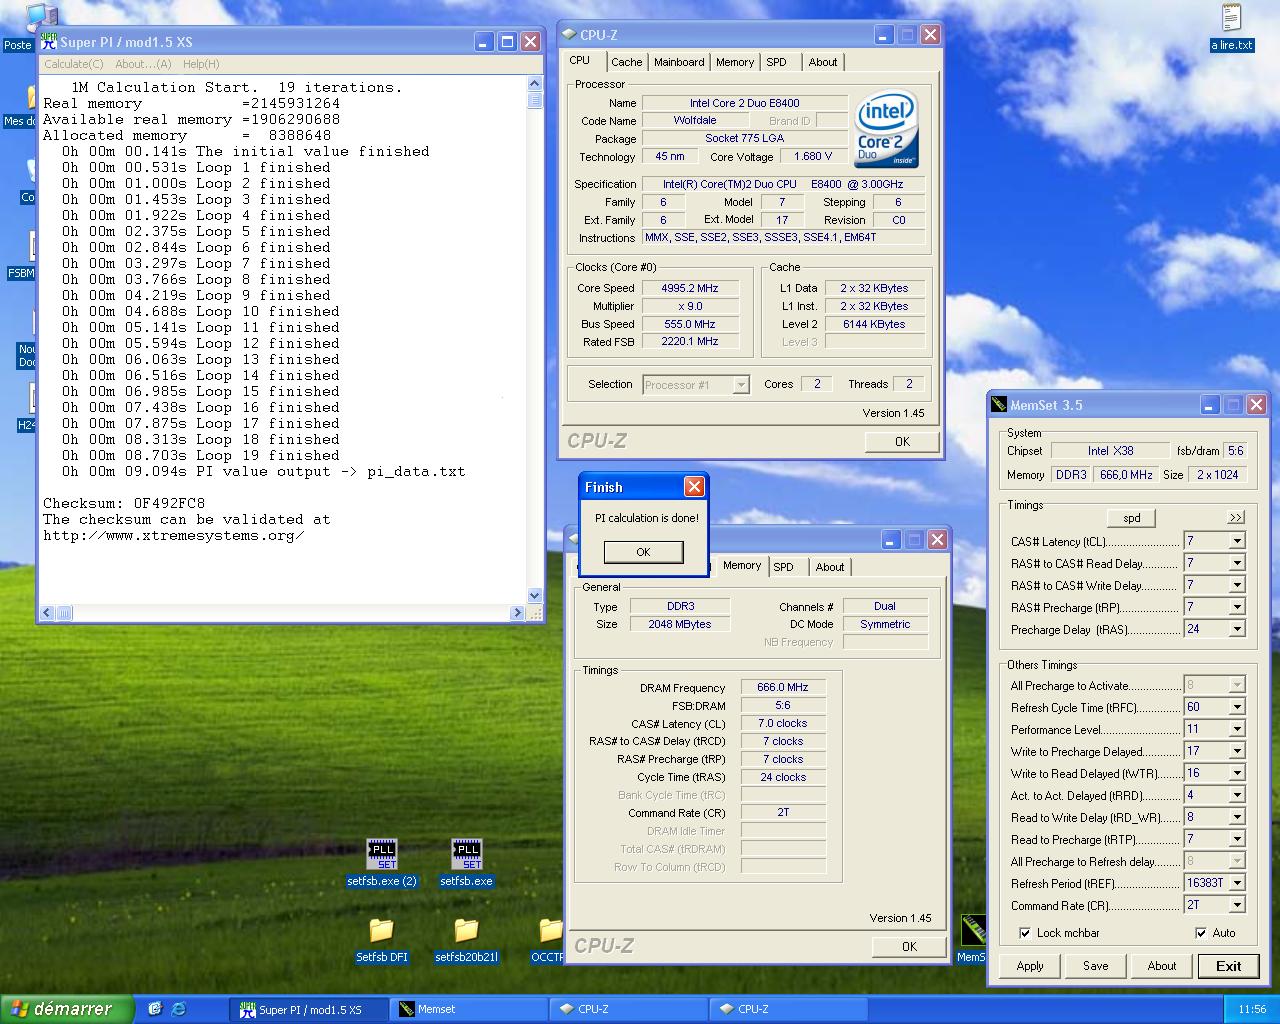1280x1024 pixels.
Task: Click Exit button in MemSet
Action: [1228, 966]
